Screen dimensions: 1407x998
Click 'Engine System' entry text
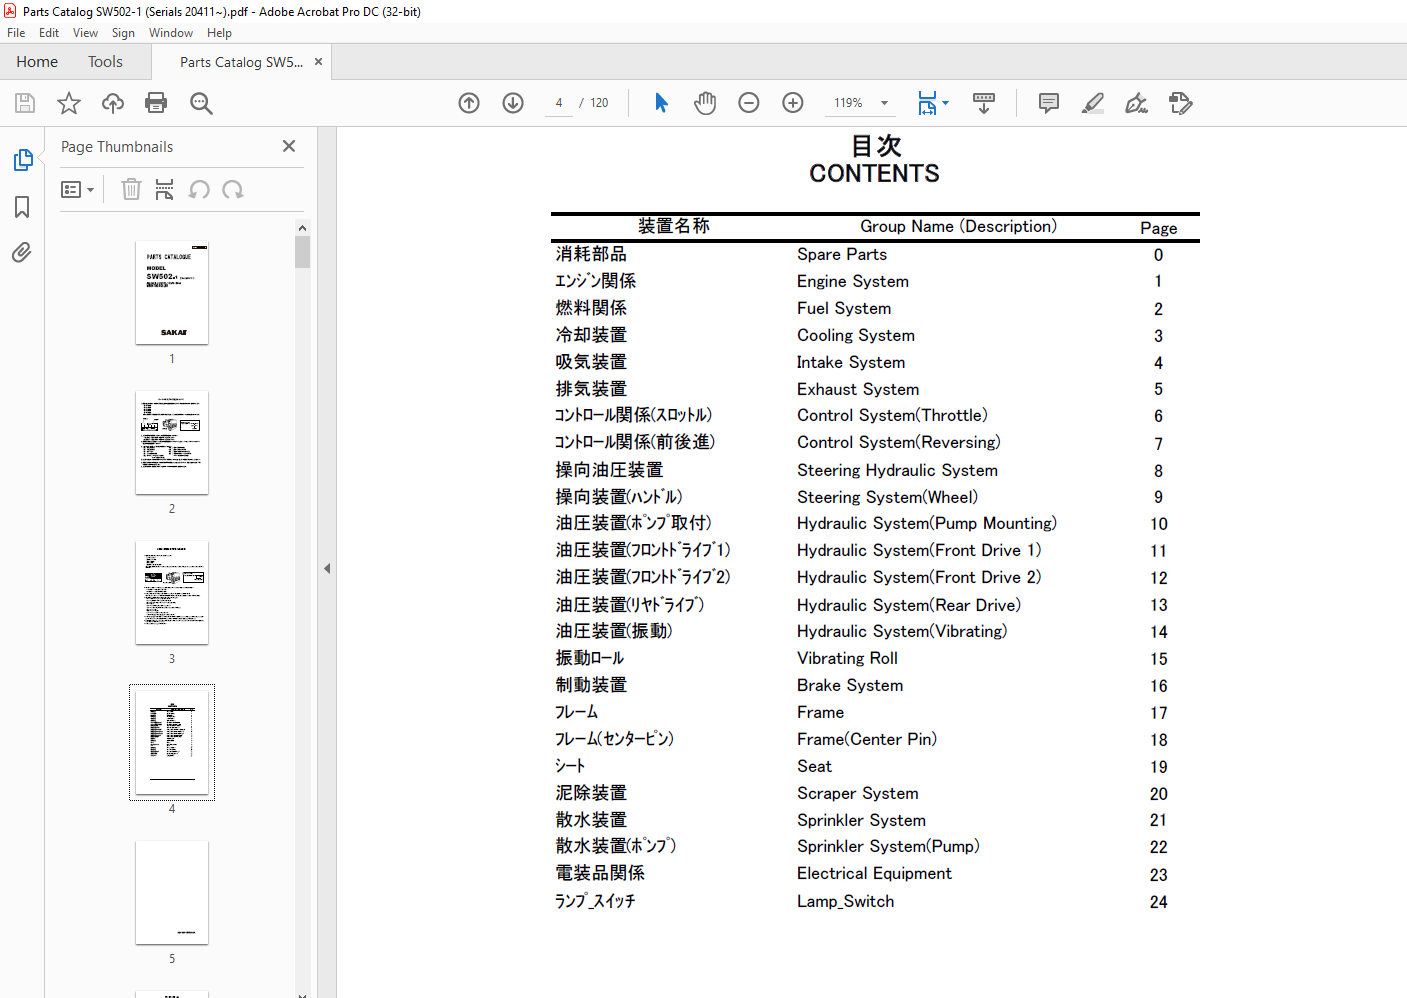pos(853,282)
